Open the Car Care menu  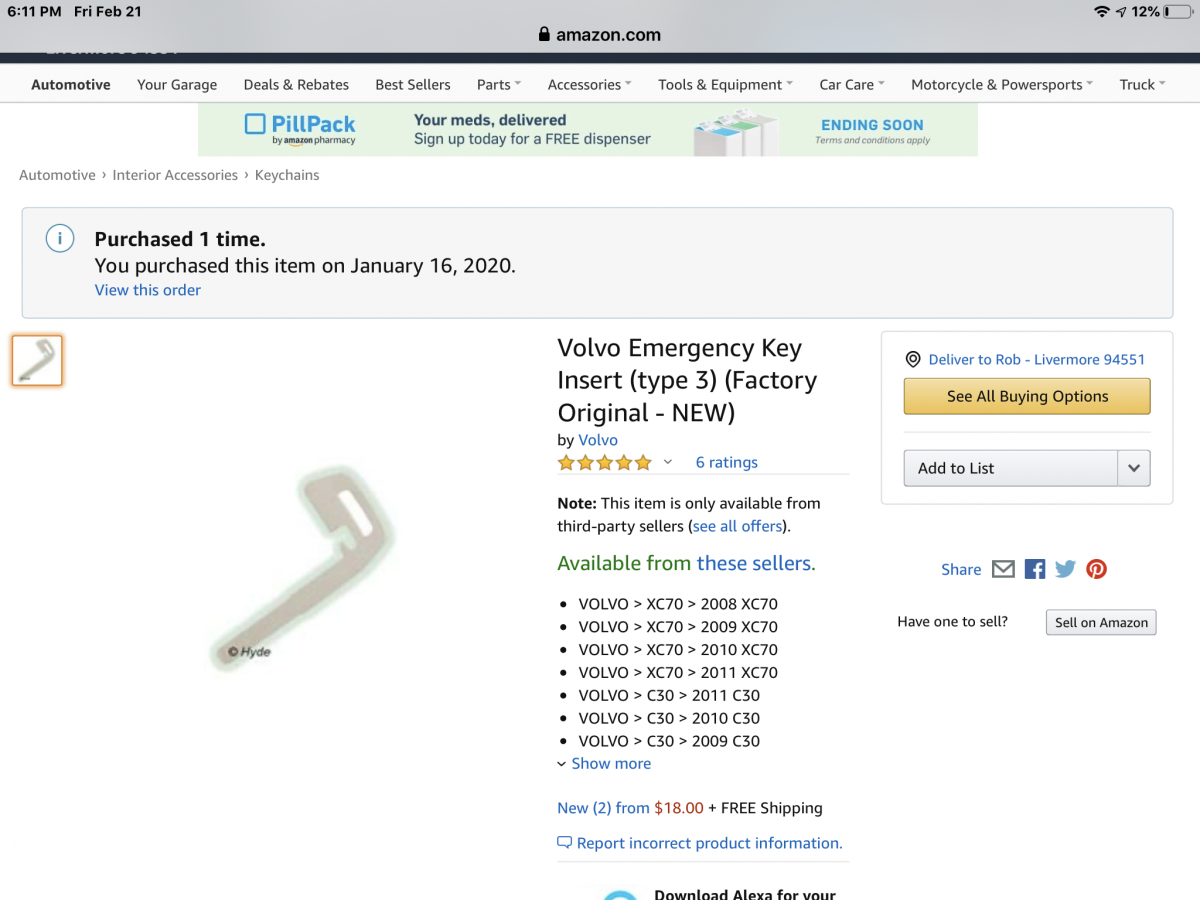(x=852, y=85)
